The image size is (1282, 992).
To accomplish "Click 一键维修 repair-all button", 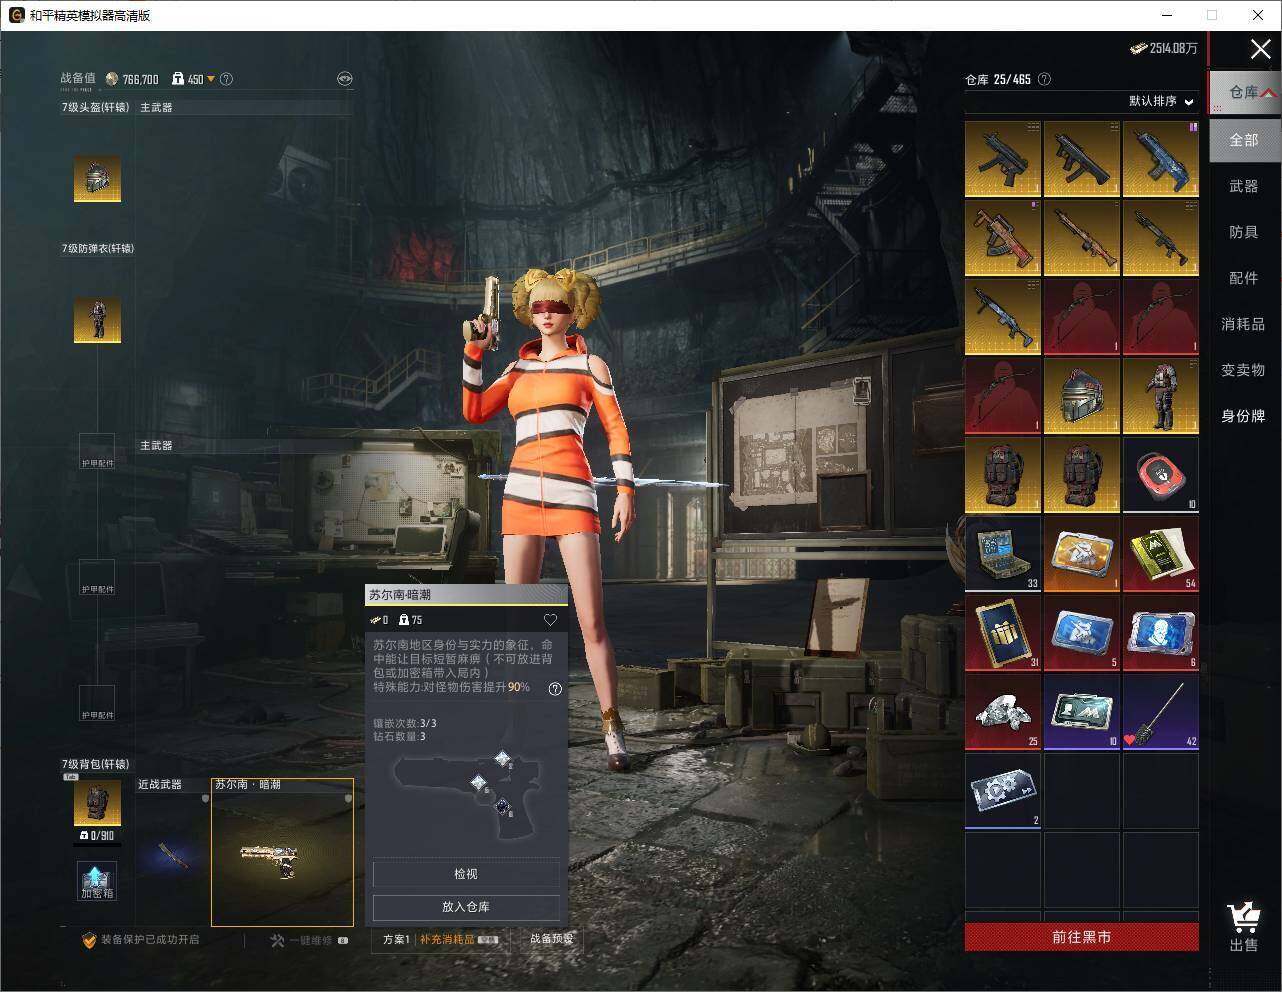I will [309, 940].
